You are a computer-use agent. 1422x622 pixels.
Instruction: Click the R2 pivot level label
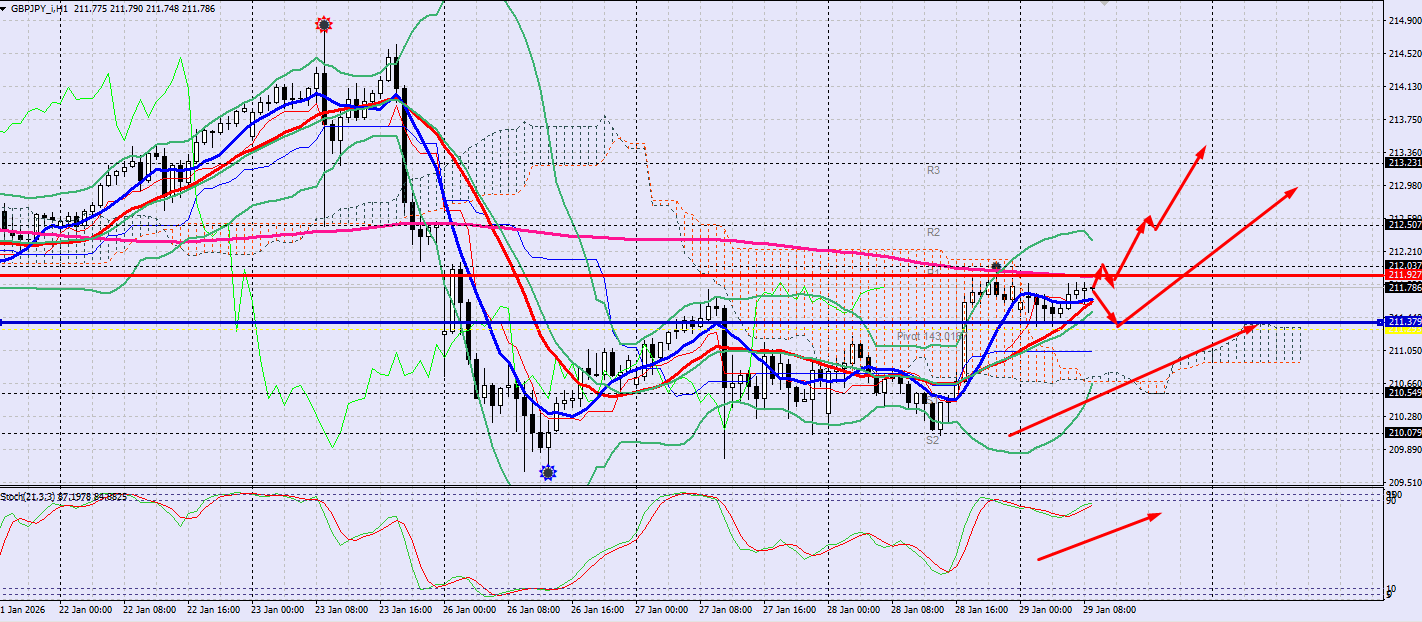click(933, 232)
